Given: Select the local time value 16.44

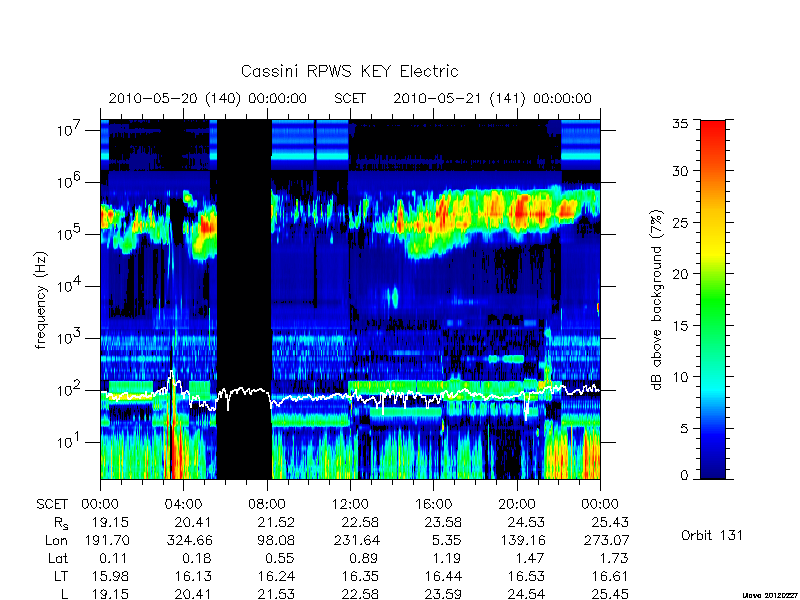Looking at the screenshot, I should [x=443, y=577].
